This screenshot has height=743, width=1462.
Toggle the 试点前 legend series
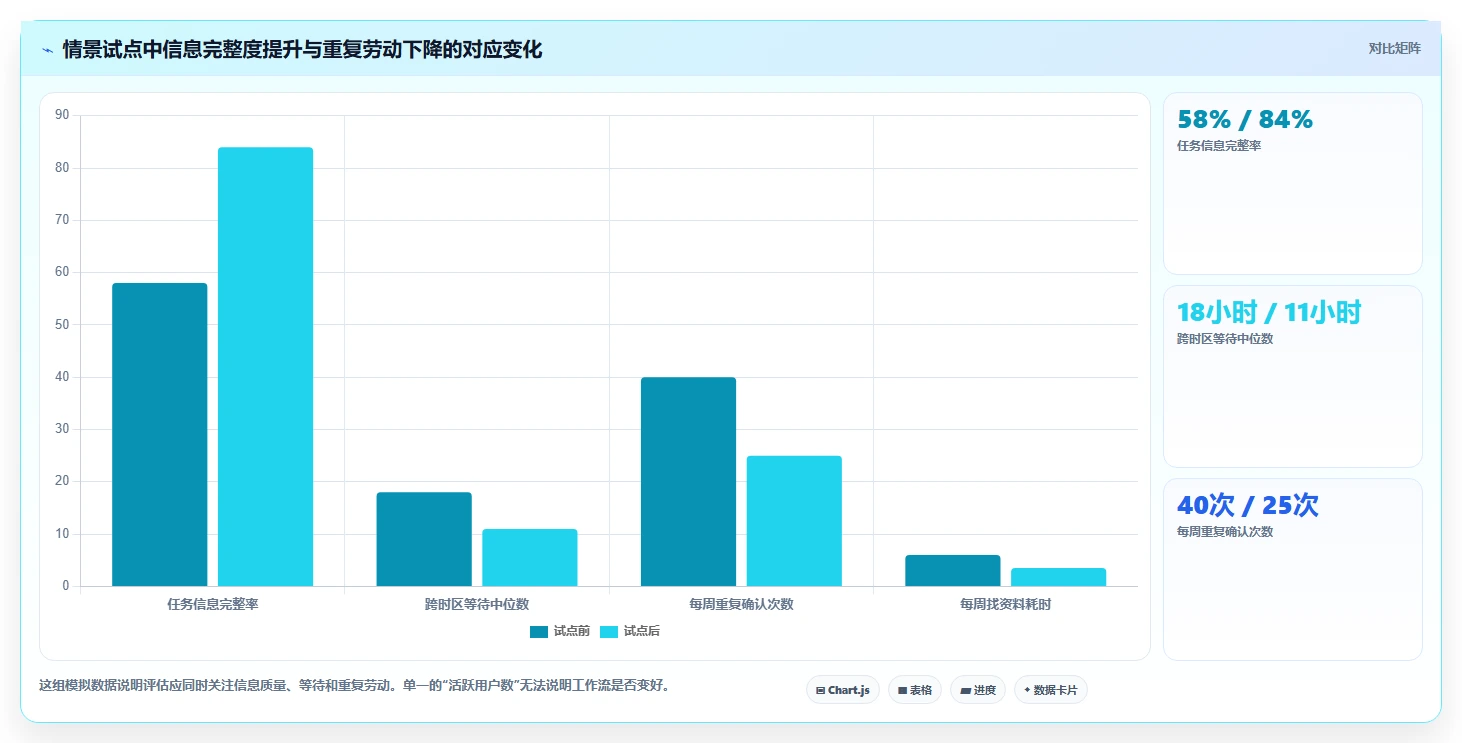[x=560, y=631]
